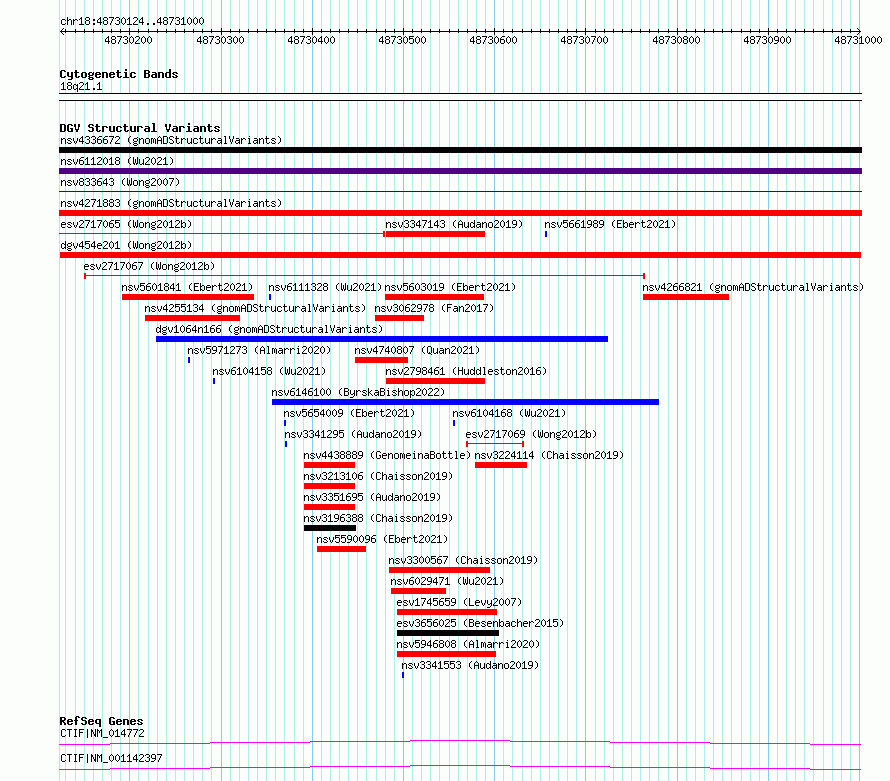Click nsv5661989 (Ebert2021) label

click(610, 224)
